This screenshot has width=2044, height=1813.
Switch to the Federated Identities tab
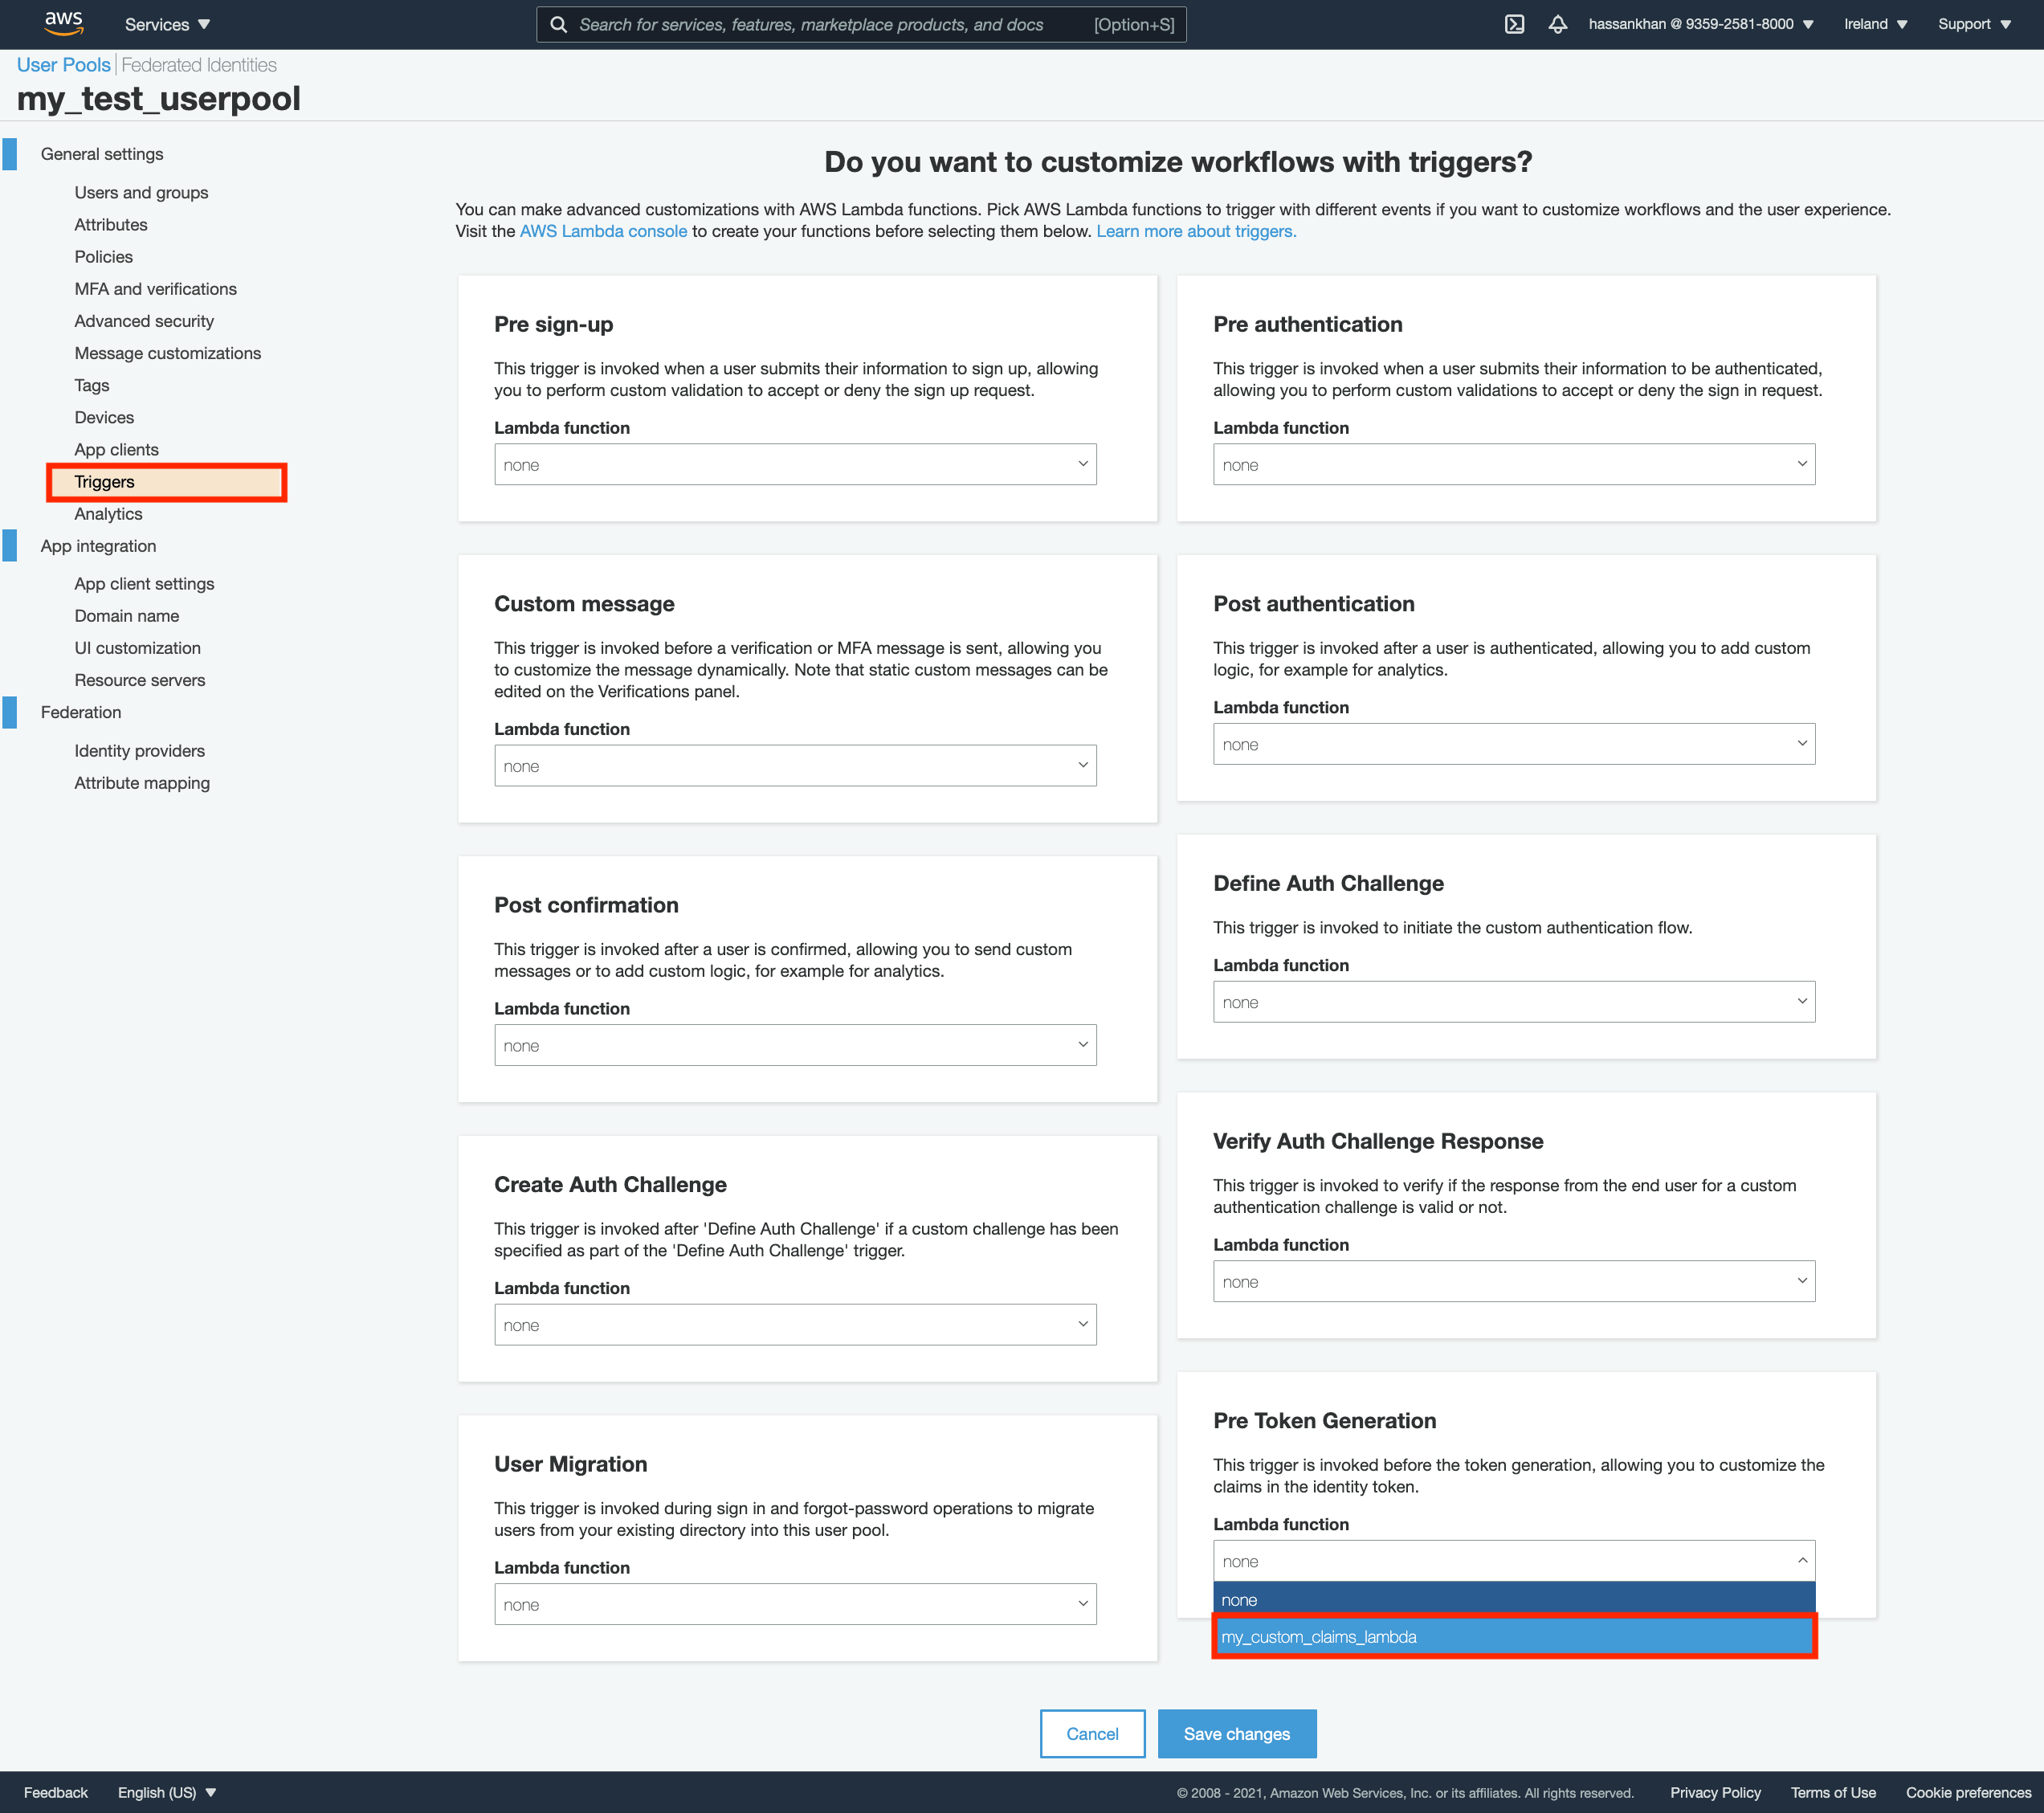pyautogui.click(x=199, y=65)
